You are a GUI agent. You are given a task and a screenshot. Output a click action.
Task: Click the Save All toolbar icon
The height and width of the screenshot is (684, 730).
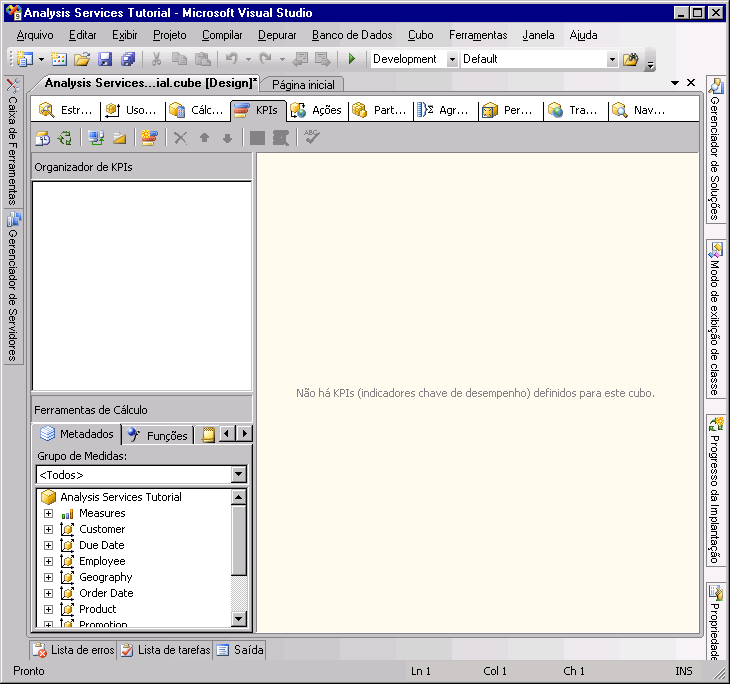(128, 60)
